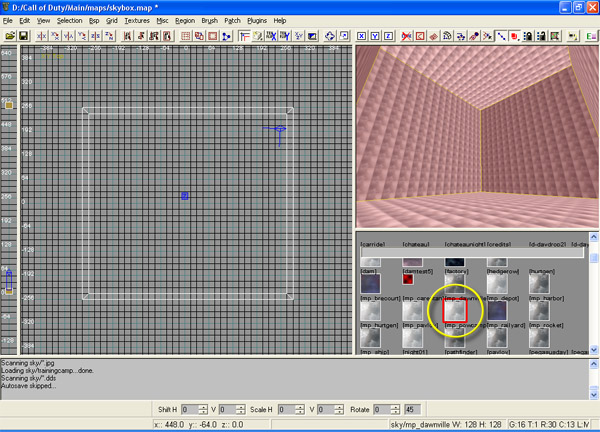Viewport: 600px width, 432px height.
Task: Click the blue Z marker in grid view
Action: 185,196
